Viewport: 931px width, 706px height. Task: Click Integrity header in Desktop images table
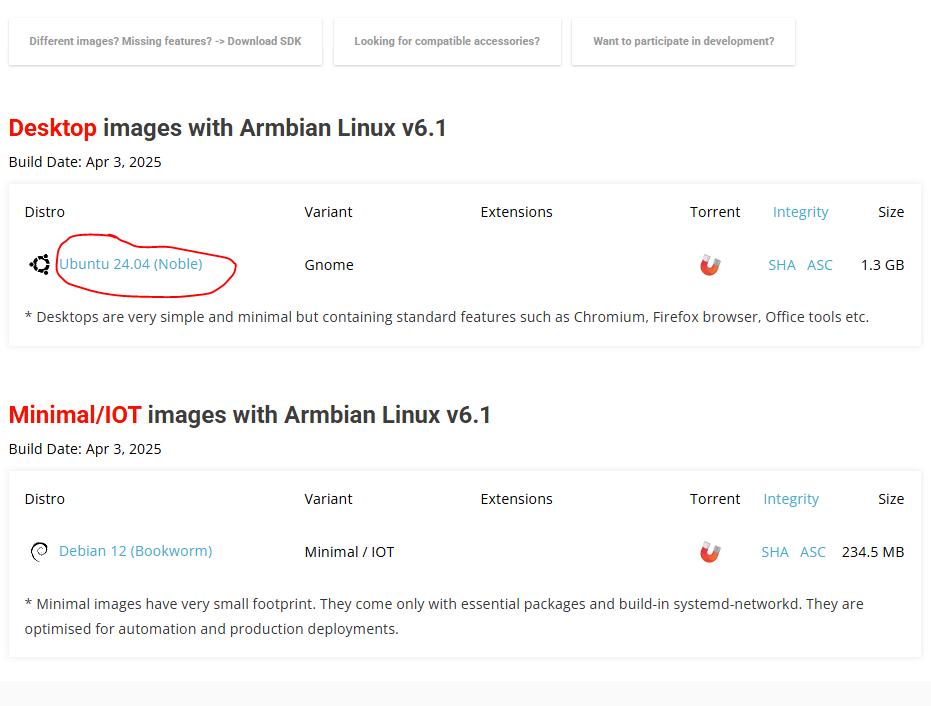click(x=800, y=212)
